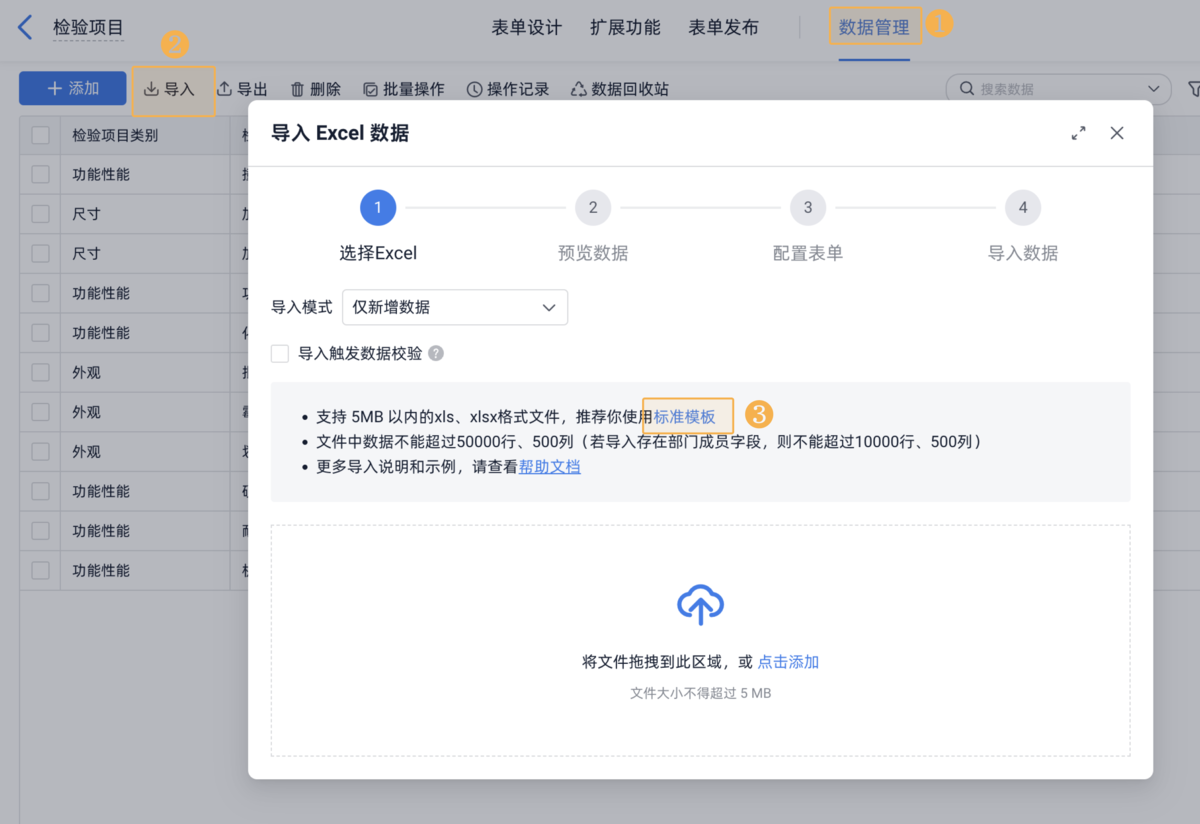
Task: Click the 文件大小不得超过 5 MB note
Action: (700, 693)
